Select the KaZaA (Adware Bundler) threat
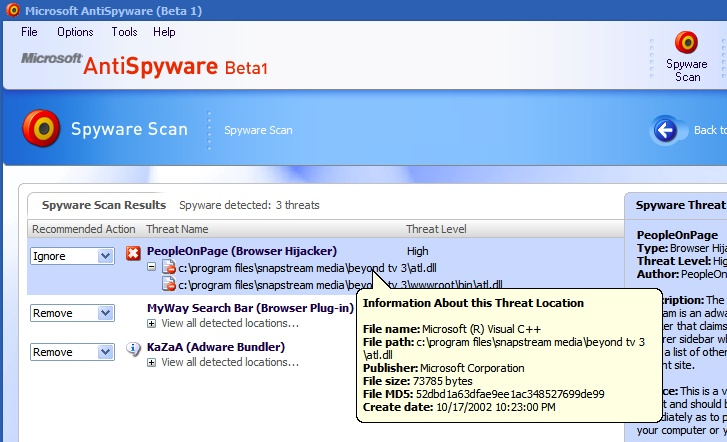727x442 pixels. click(216, 347)
